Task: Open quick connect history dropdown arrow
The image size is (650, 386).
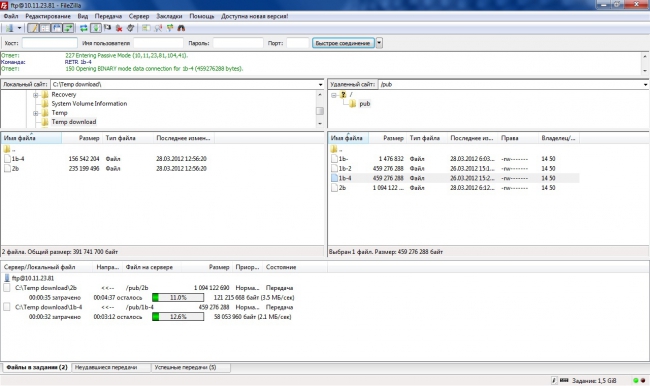Action: click(x=379, y=43)
